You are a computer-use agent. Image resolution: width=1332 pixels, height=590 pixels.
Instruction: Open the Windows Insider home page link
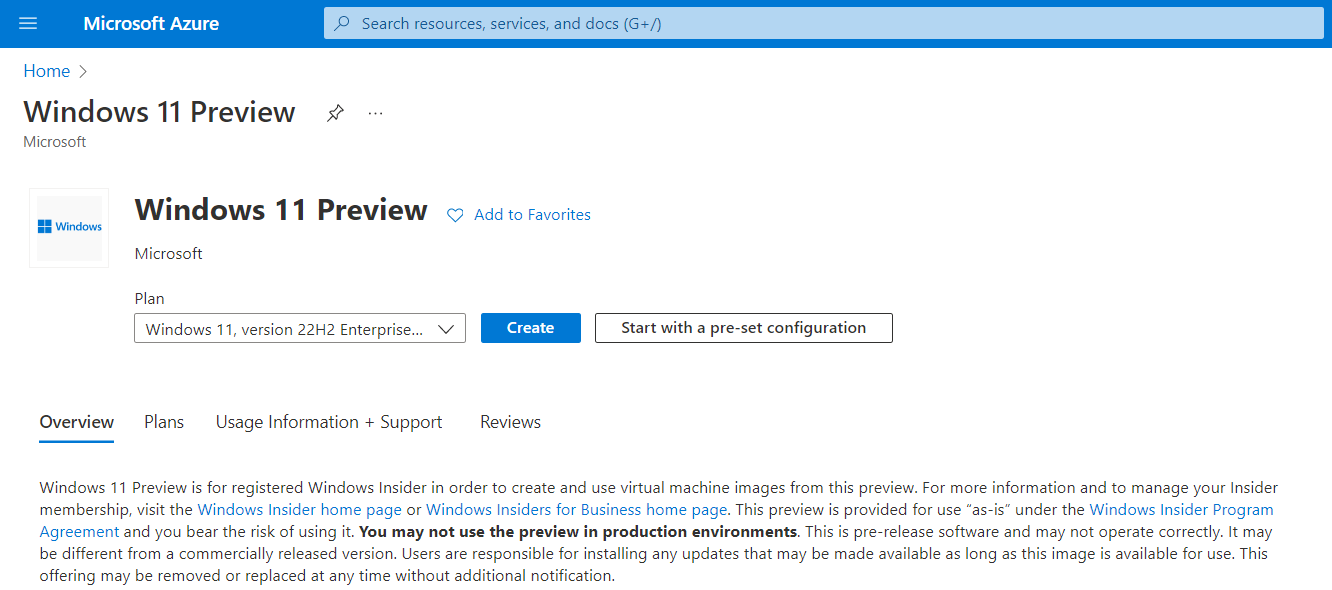point(298,509)
